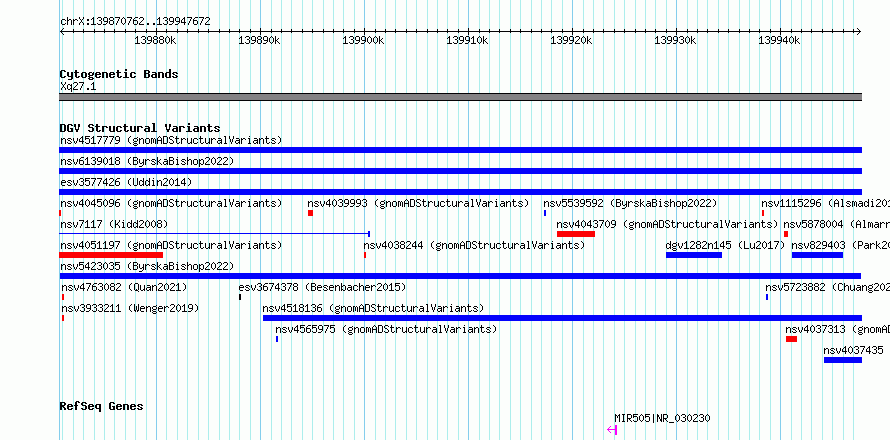Select the nsv6139018 variant bar
Image resolution: width=890 pixels, height=440 pixels.
[460, 171]
